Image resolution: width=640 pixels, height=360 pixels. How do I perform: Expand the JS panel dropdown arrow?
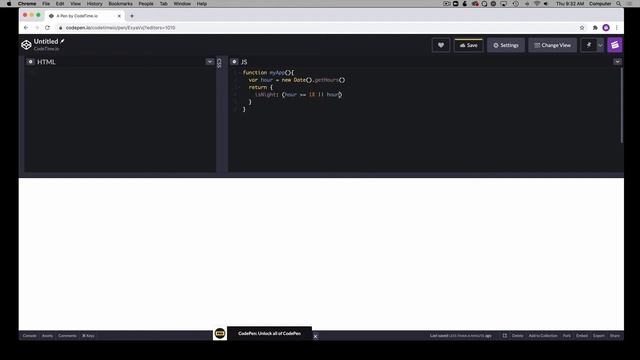tap(617, 62)
